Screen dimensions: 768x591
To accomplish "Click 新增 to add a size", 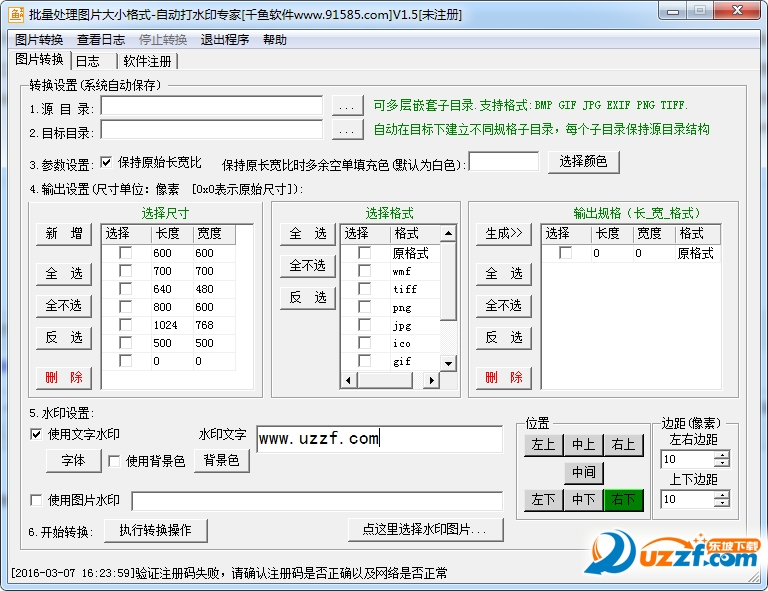I will point(64,234).
